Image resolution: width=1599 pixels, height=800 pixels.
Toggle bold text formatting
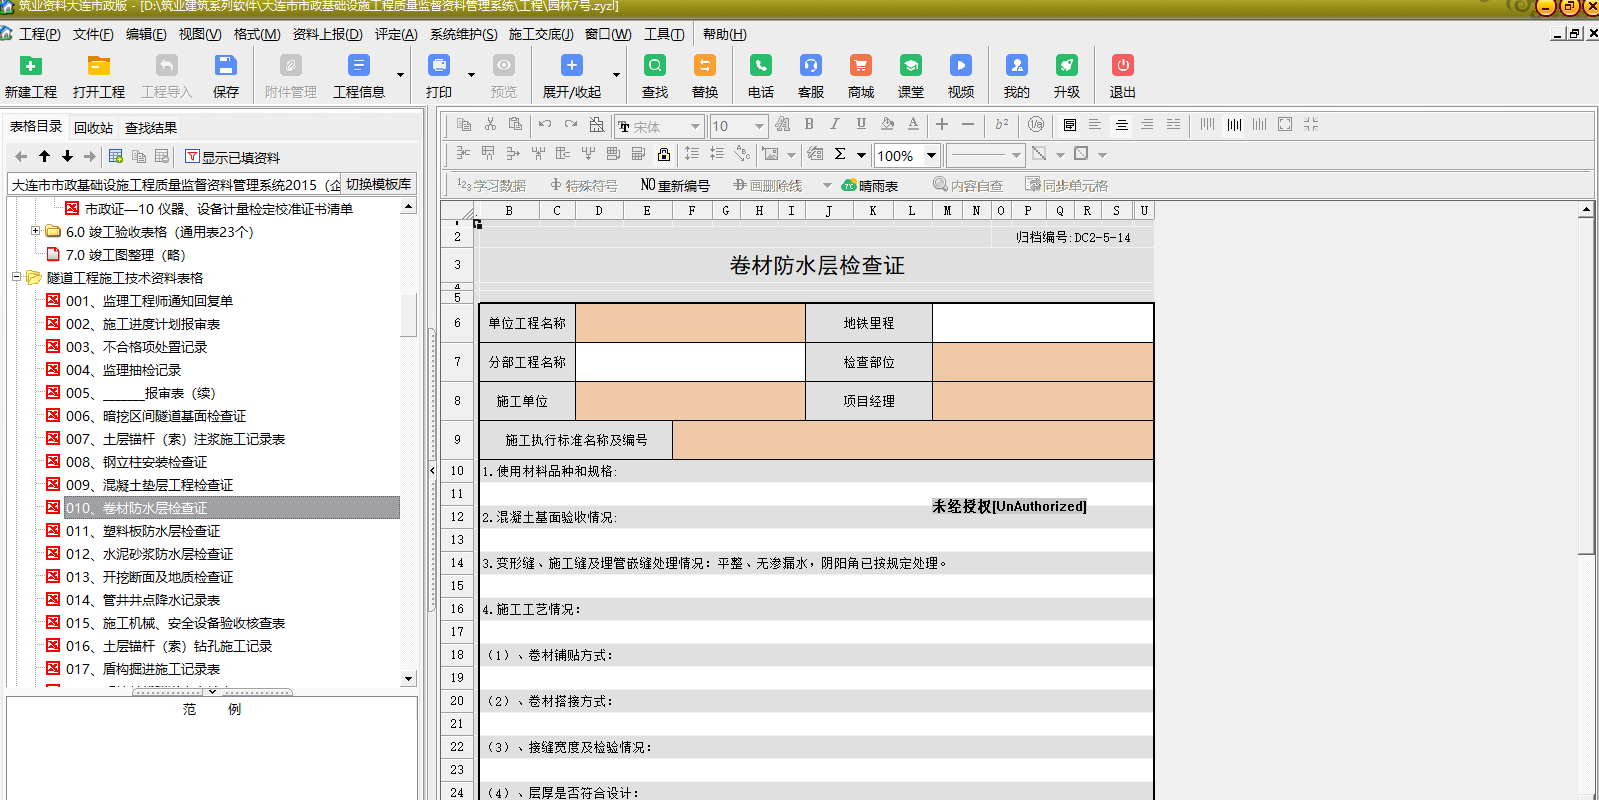pos(809,124)
